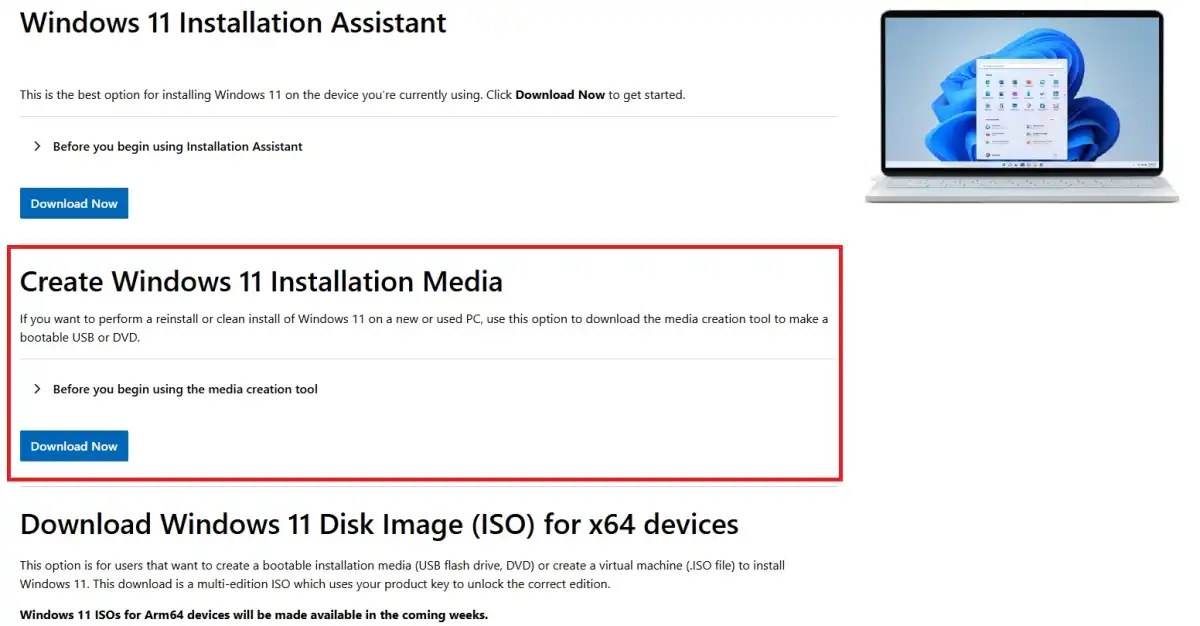Image resolution: width=1200 pixels, height=626 pixels.
Task: Click Download Now under Windows 11 Installation Assistant
Action: click(x=73, y=203)
